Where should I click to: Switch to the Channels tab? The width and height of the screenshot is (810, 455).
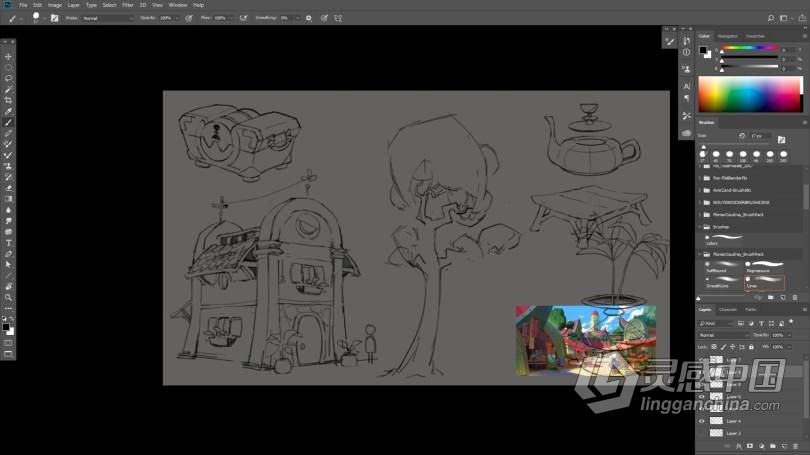pyautogui.click(x=728, y=309)
